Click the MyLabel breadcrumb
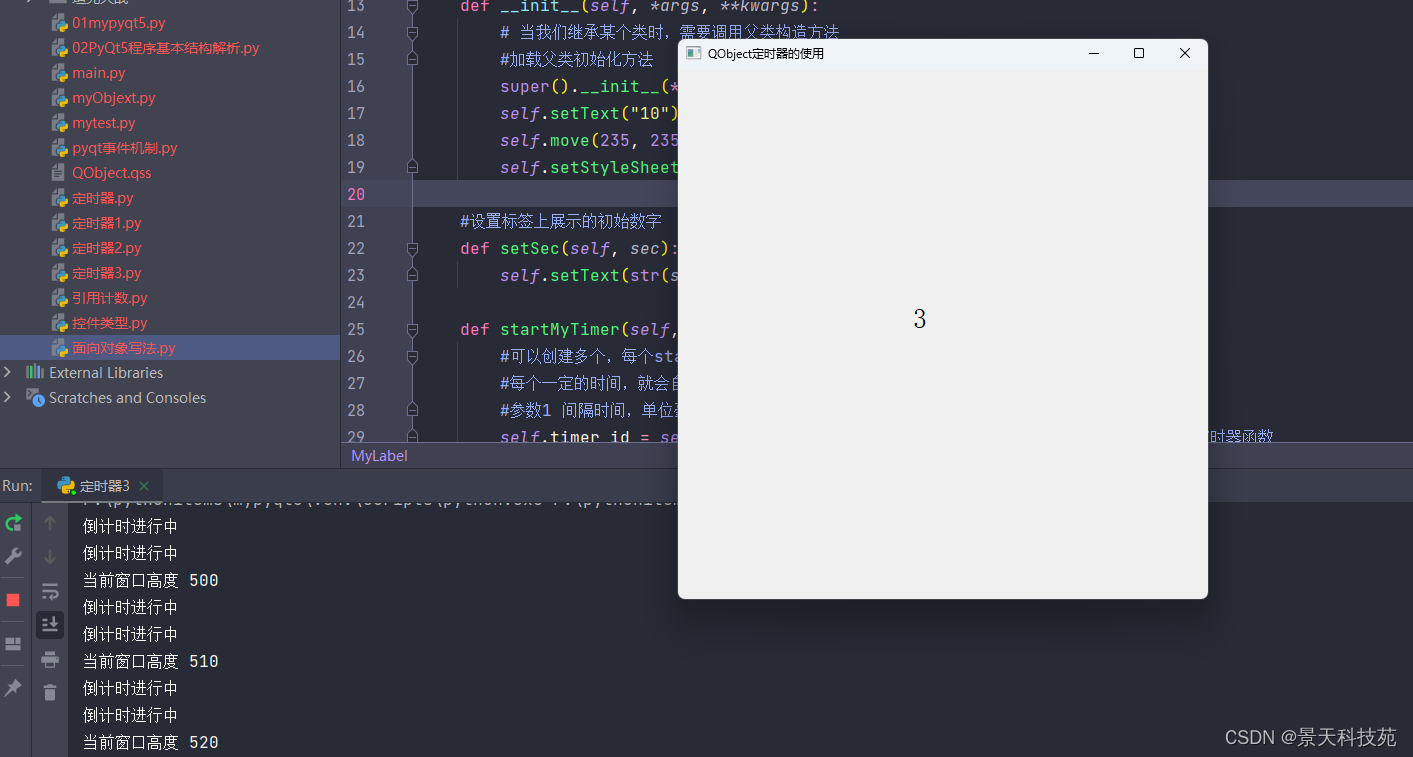The image size is (1413, 757). (379, 455)
